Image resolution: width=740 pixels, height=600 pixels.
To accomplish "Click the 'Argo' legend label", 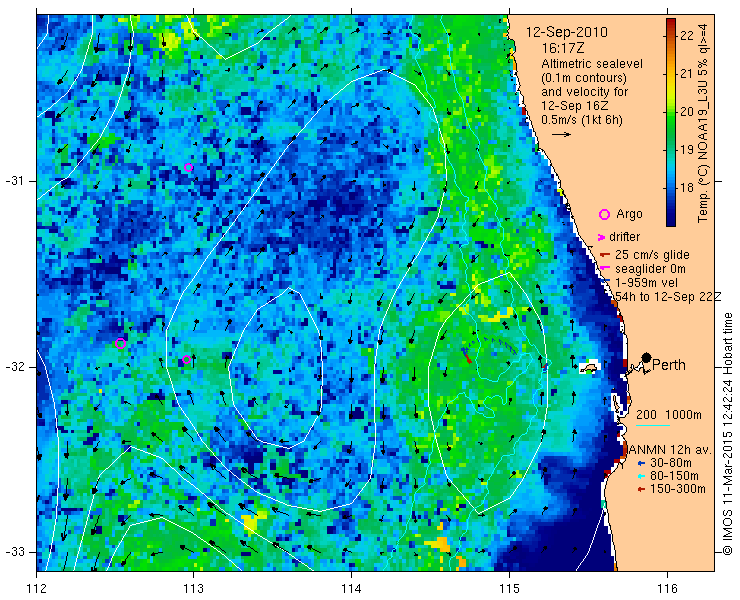I will pos(629,214).
